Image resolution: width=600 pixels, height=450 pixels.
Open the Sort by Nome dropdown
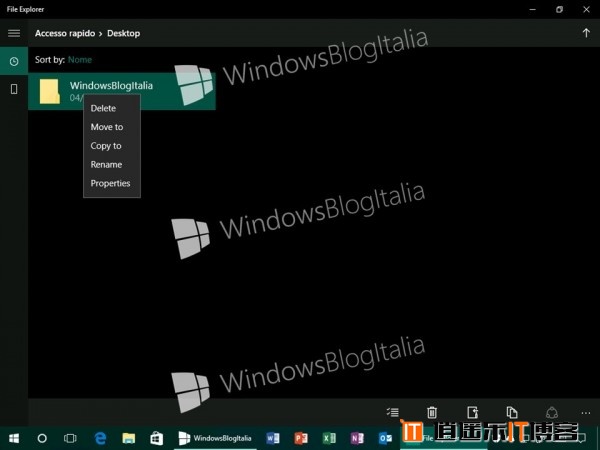click(x=80, y=60)
